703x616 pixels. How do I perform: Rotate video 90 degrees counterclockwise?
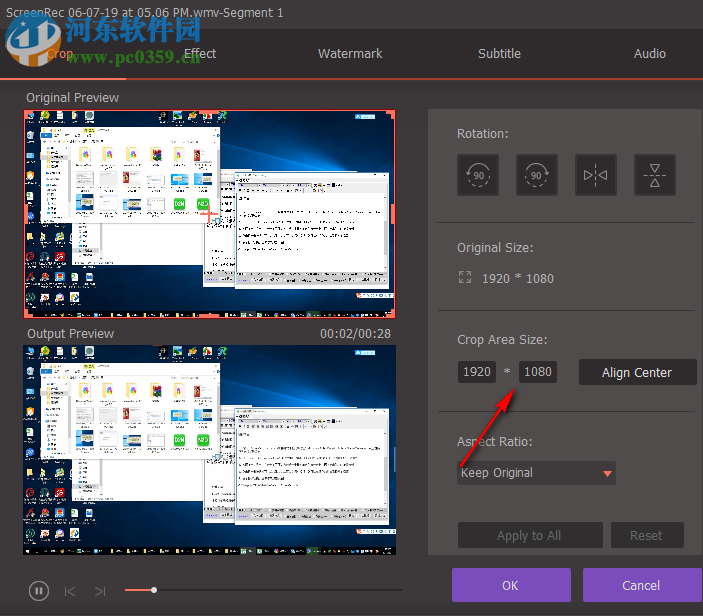[x=478, y=175]
